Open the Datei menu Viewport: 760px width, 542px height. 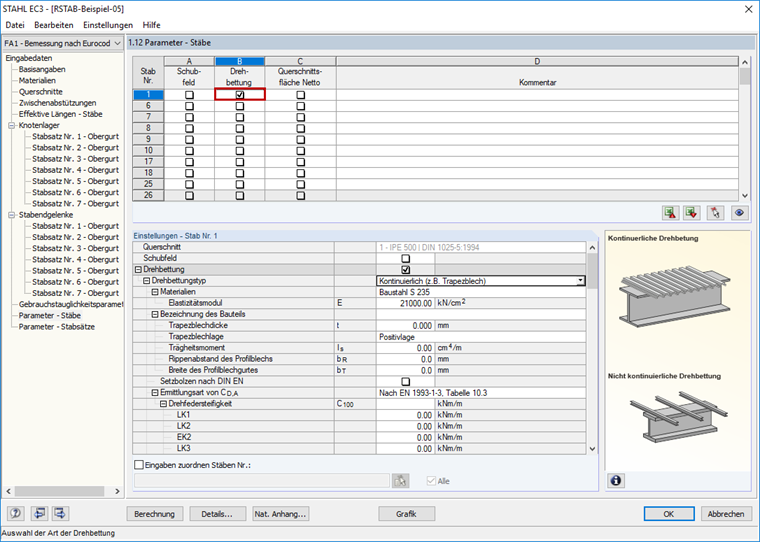coord(15,25)
